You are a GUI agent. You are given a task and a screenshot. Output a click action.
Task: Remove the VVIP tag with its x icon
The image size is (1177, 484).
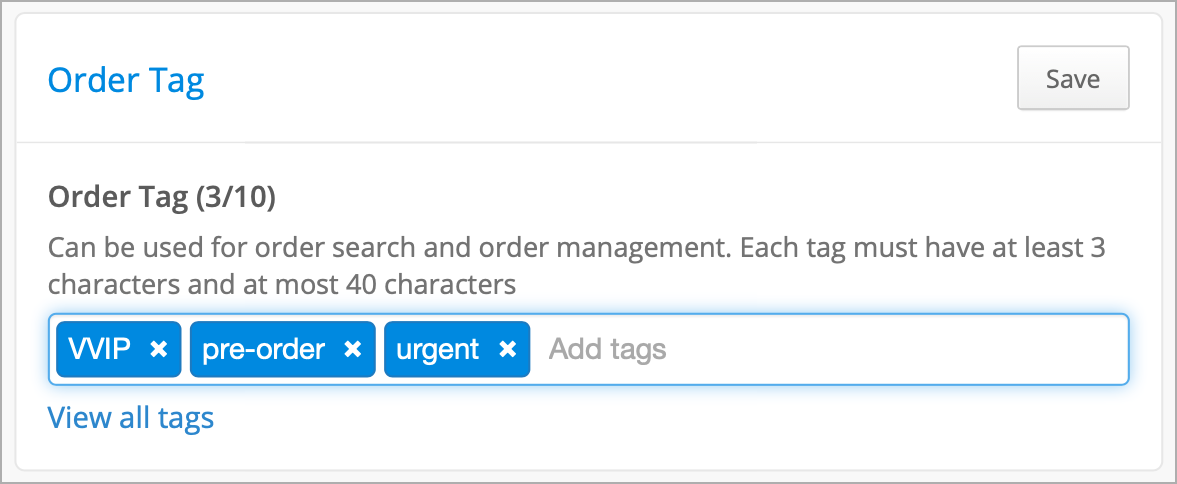[158, 349]
